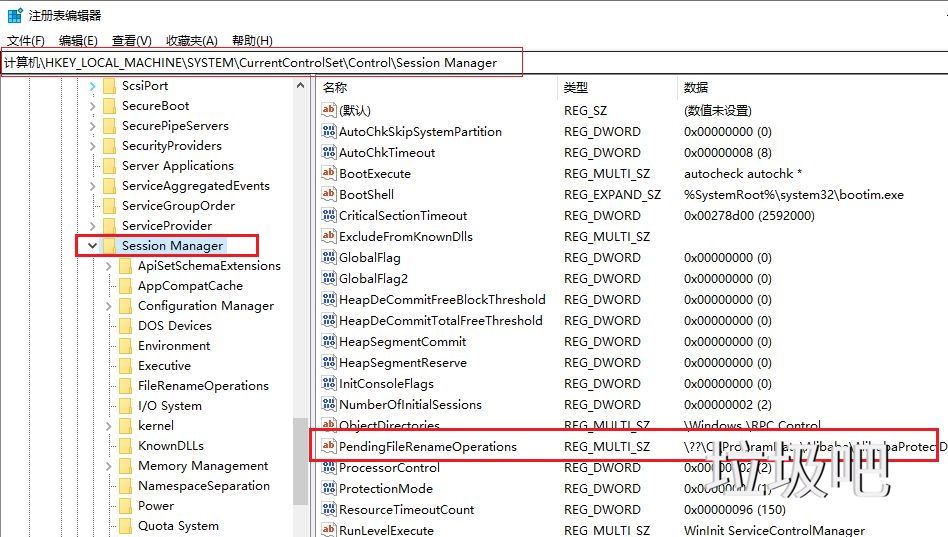Image resolution: width=948 pixels, height=537 pixels.
Task: Open the 查看(V) menu
Action: 131,41
